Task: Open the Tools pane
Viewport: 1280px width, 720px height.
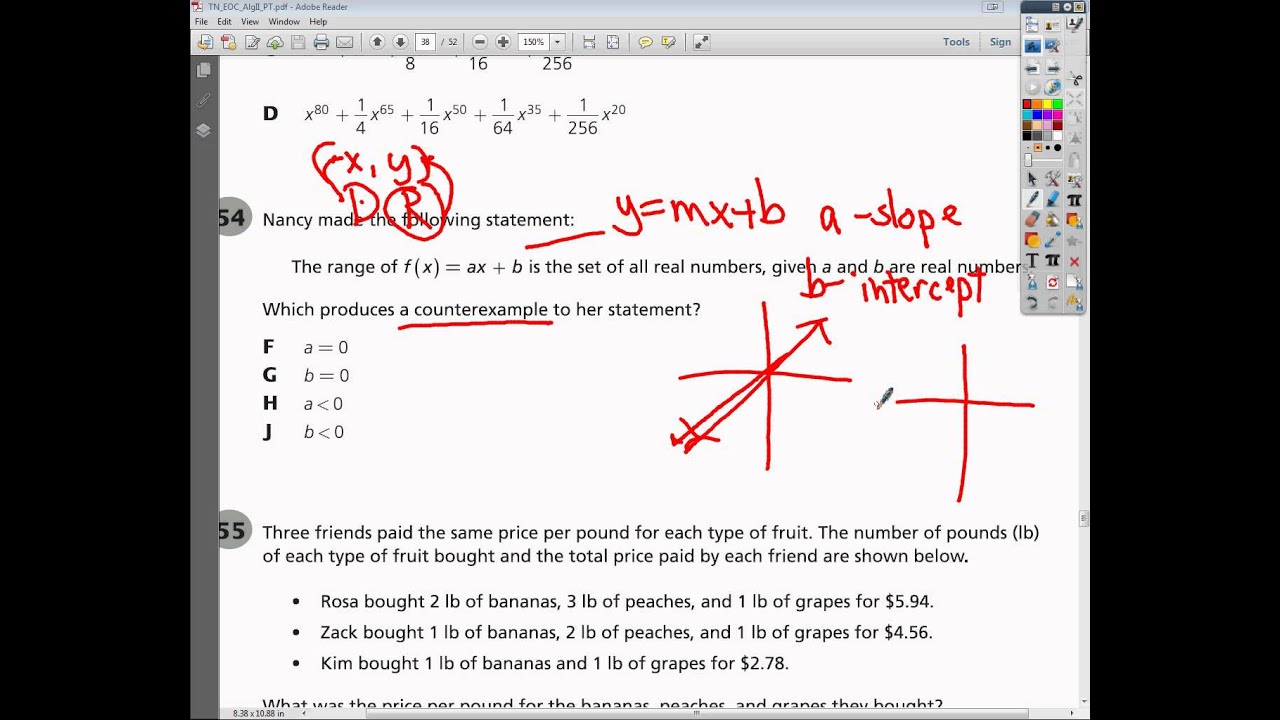Action: click(956, 42)
